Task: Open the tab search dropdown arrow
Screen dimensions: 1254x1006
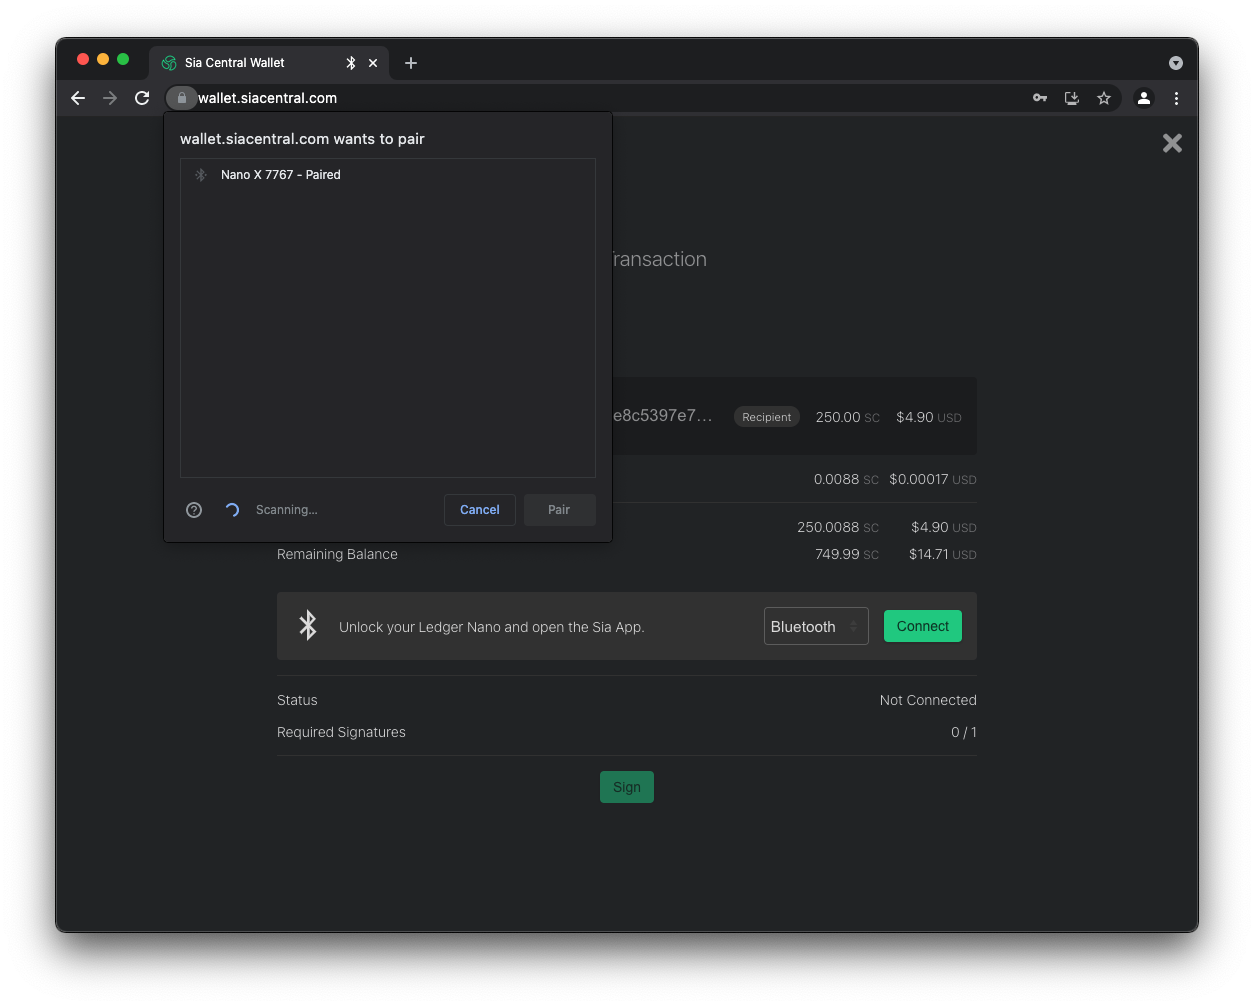Action: [x=1176, y=63]
